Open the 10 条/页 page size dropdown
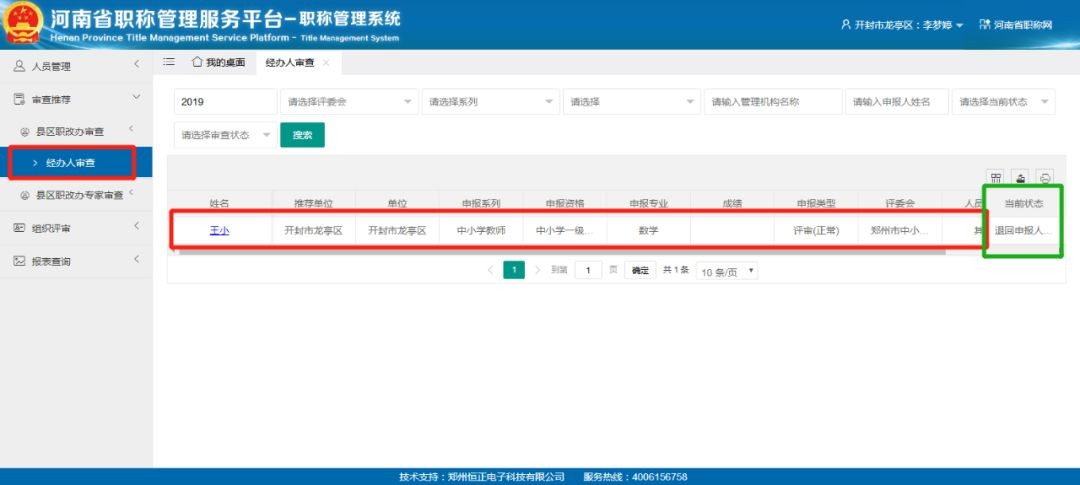1080x485 pixels. tap(727, 271)
